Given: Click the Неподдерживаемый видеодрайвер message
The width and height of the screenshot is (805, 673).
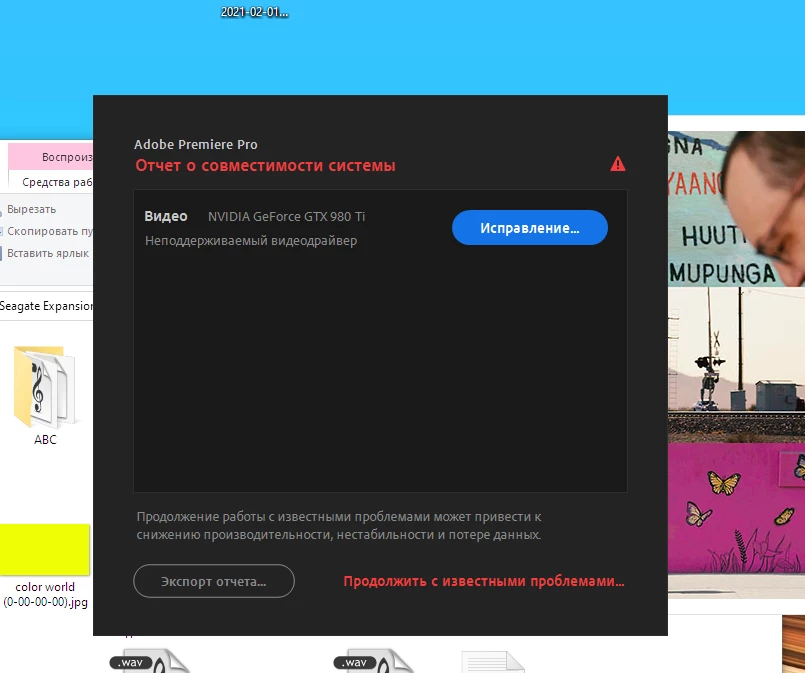Looking at the screenshot, I should [x=251, y=241].
